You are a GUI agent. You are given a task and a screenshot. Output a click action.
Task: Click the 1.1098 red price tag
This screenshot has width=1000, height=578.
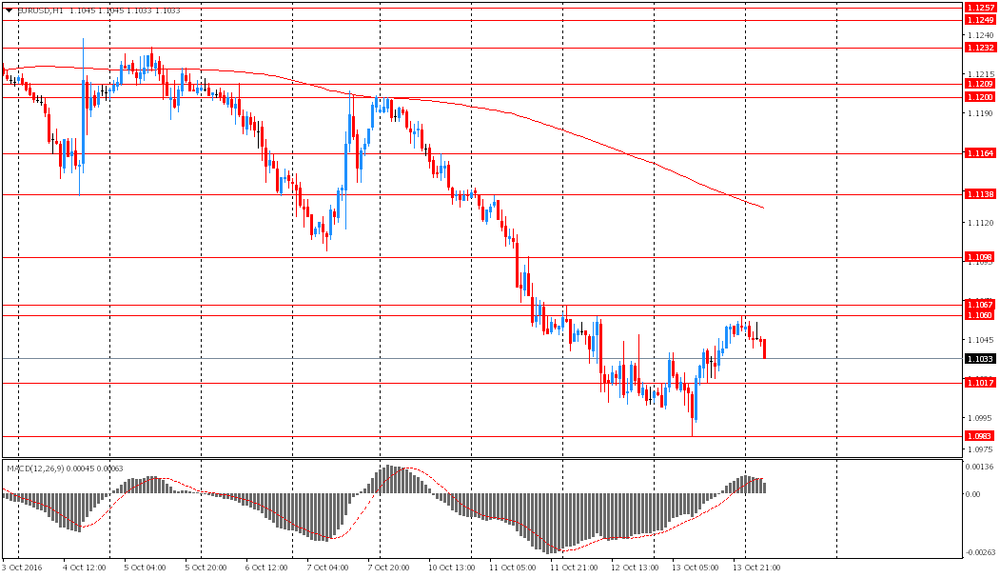click(979, 257)
